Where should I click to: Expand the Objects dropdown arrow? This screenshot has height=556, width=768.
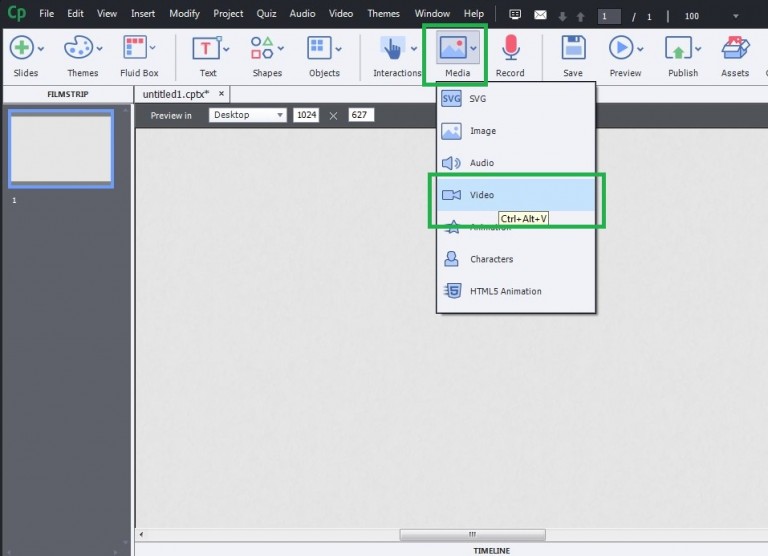(338, 49)
